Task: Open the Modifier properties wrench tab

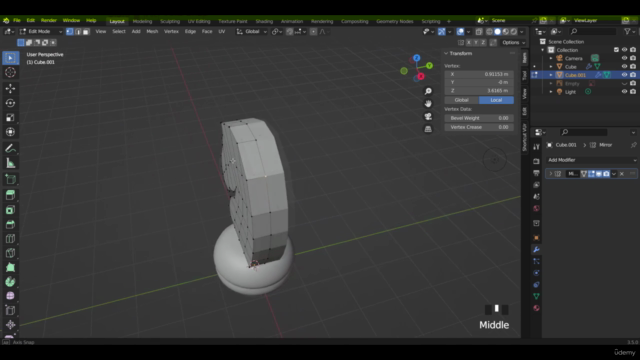Action: (536, 249)
